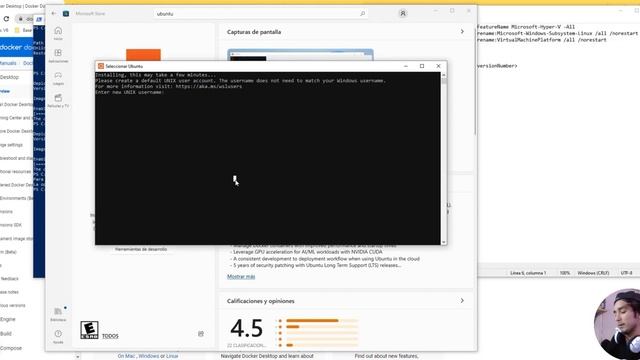
Task: Minimize the Ubuntu terminal window
Action: tap(406, 66)
